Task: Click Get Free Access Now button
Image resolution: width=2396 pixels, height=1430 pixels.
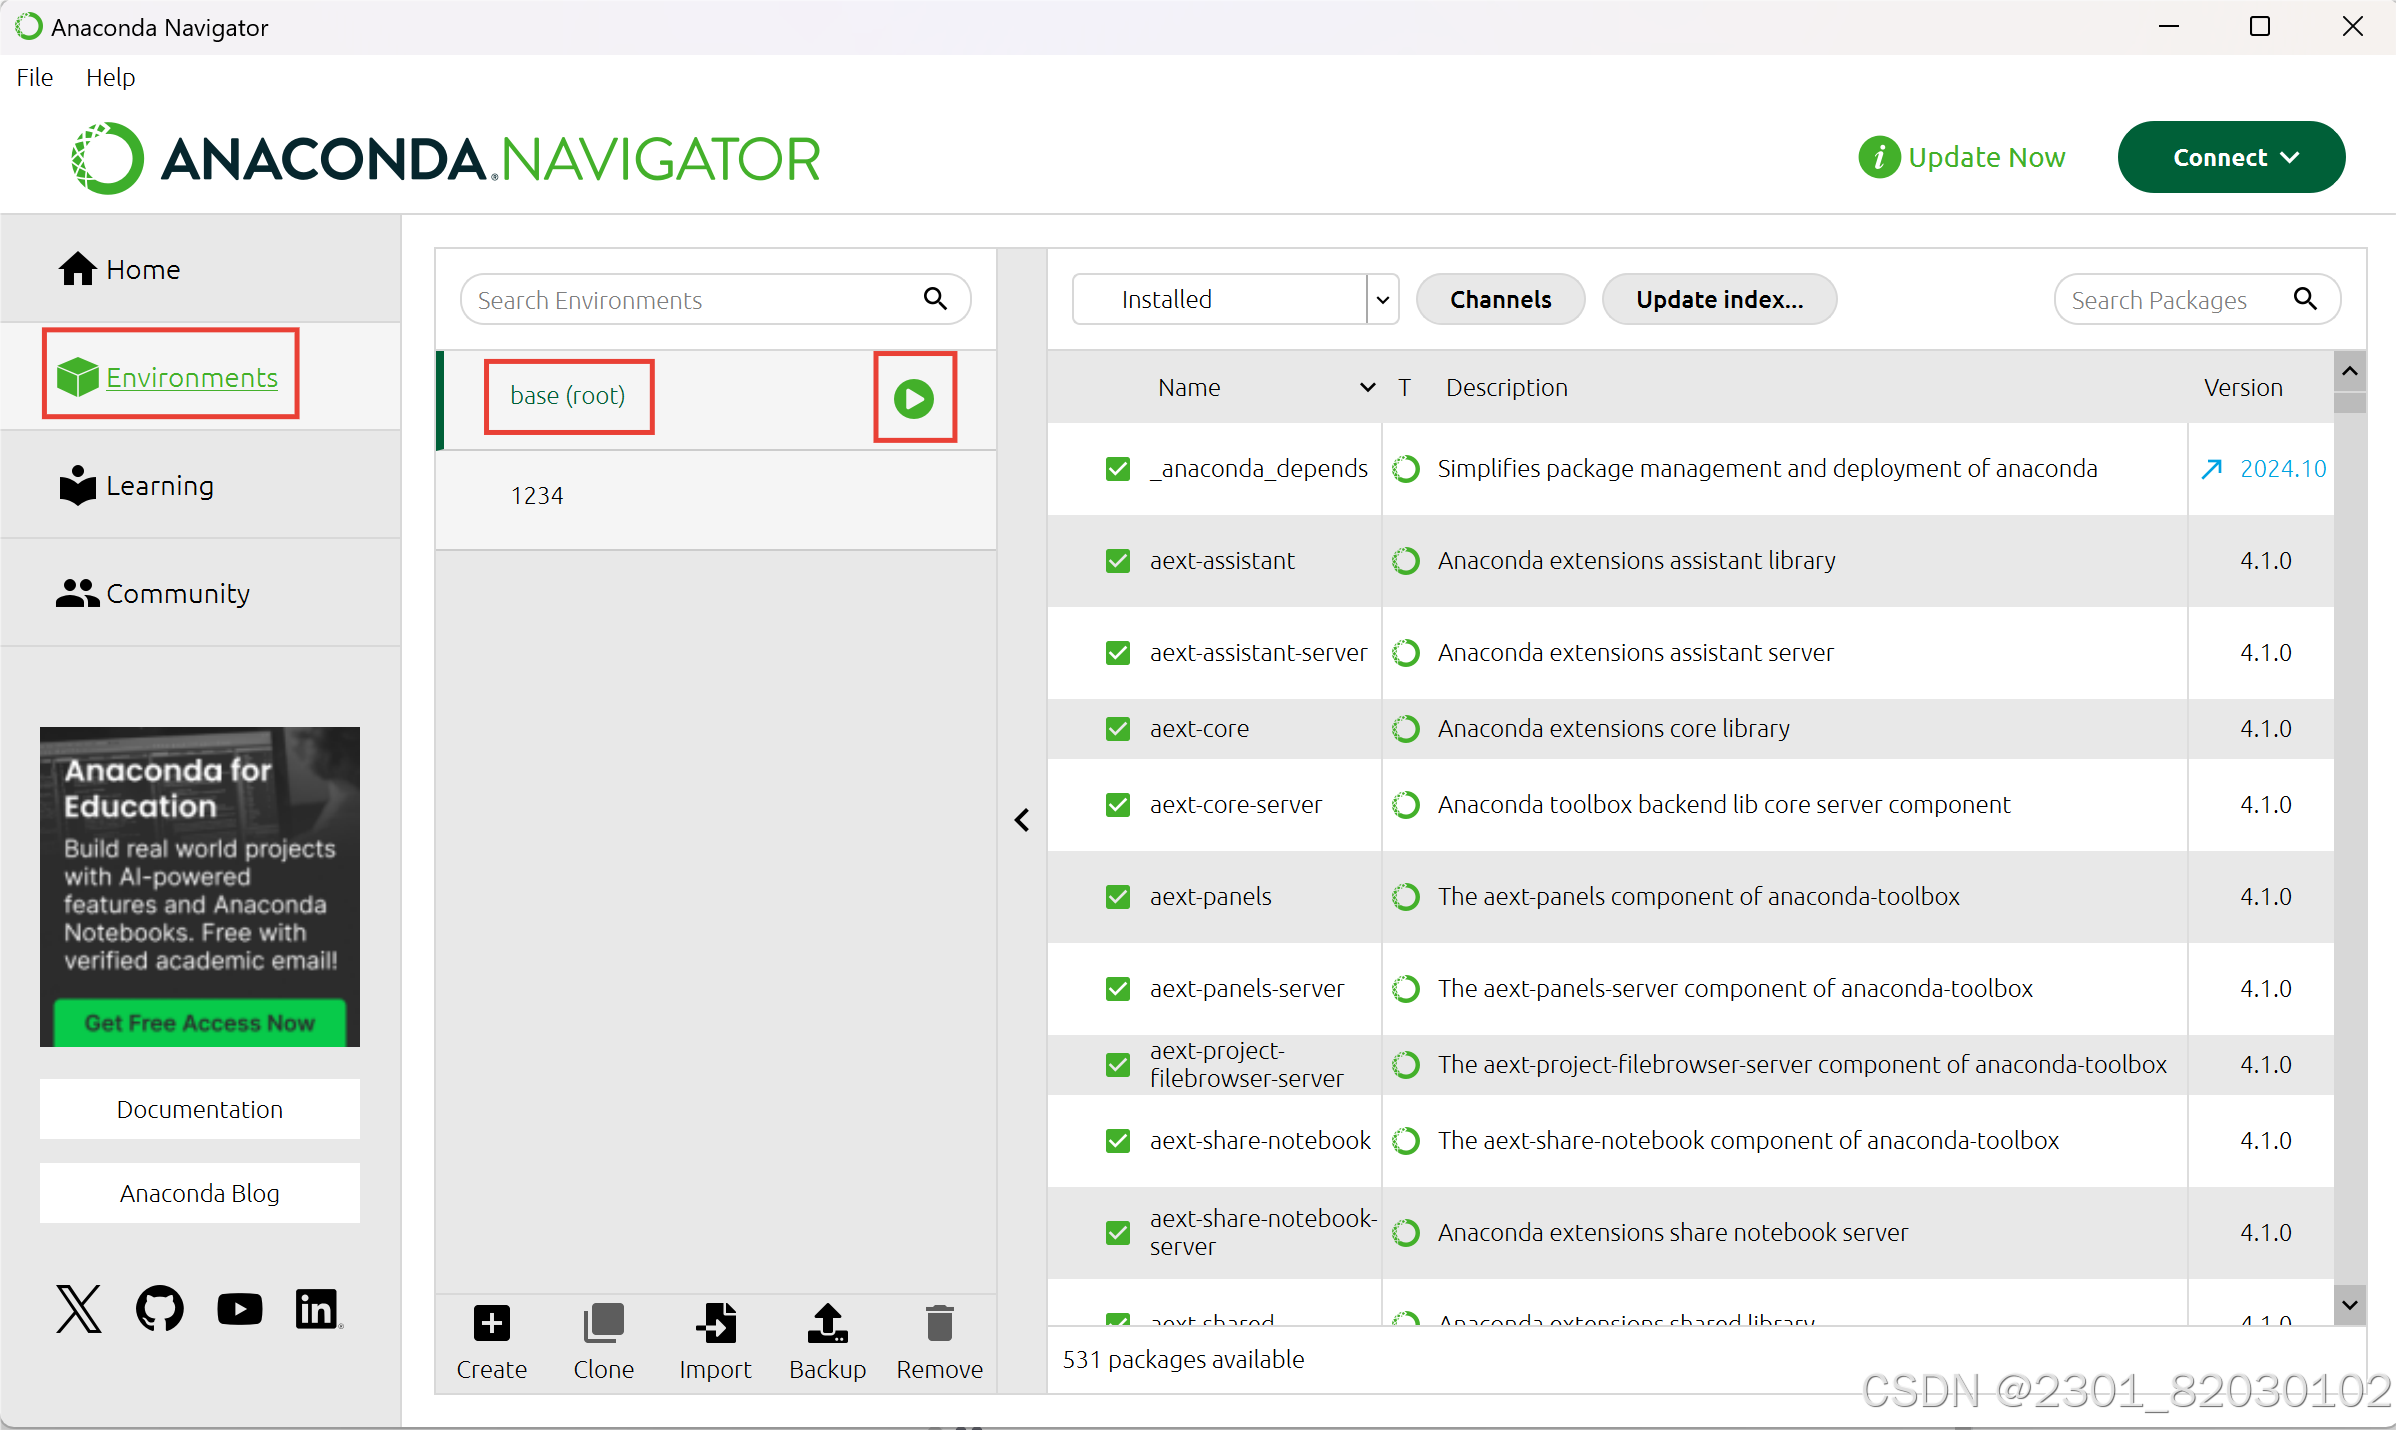Action: [x=200, y=1023]
